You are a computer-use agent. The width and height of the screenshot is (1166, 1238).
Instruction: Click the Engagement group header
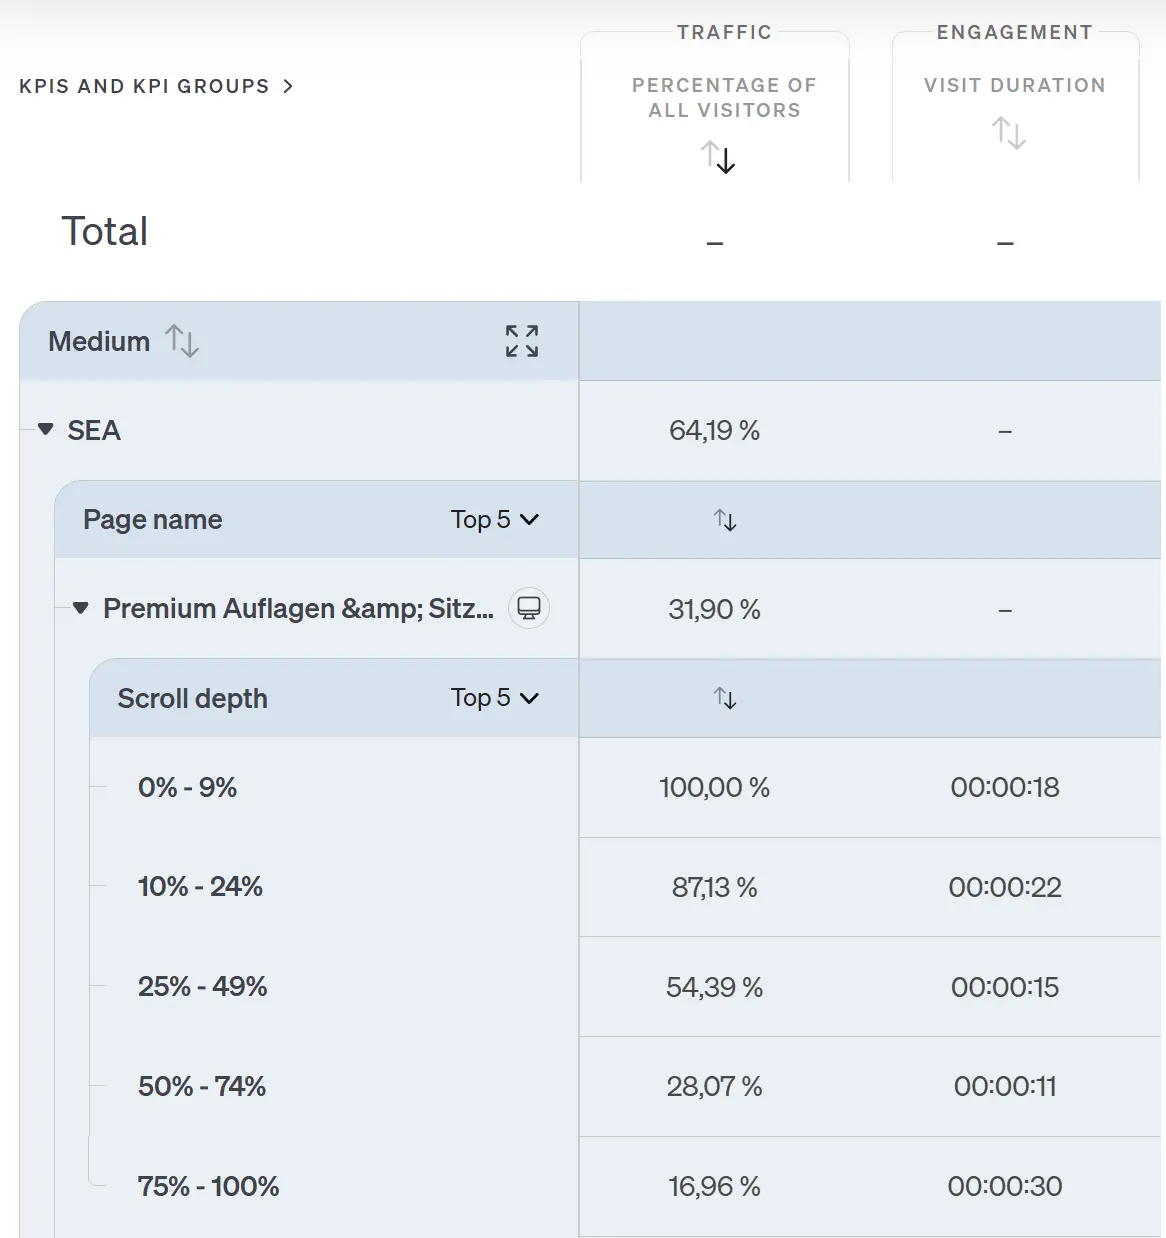point(1014,32)
